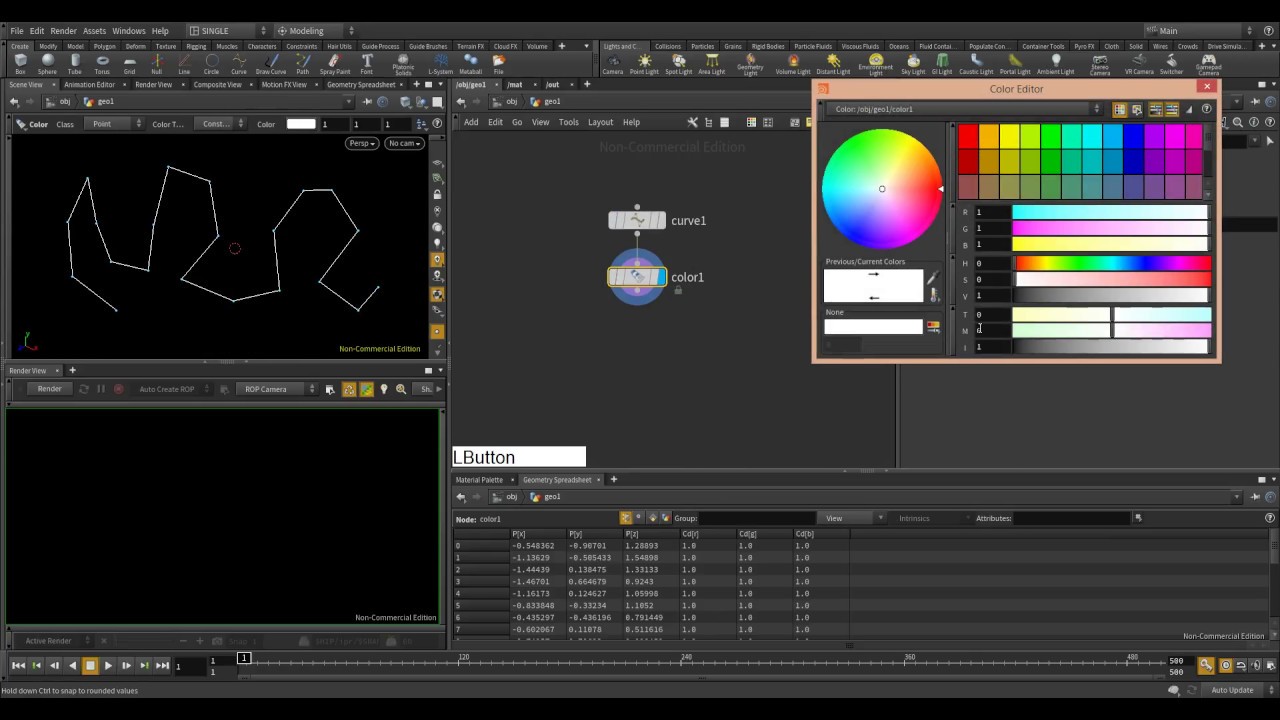Add a Sky Light
Viewport: 1280px width, 720px height.
pyautogui.click(x=913, y=64)
